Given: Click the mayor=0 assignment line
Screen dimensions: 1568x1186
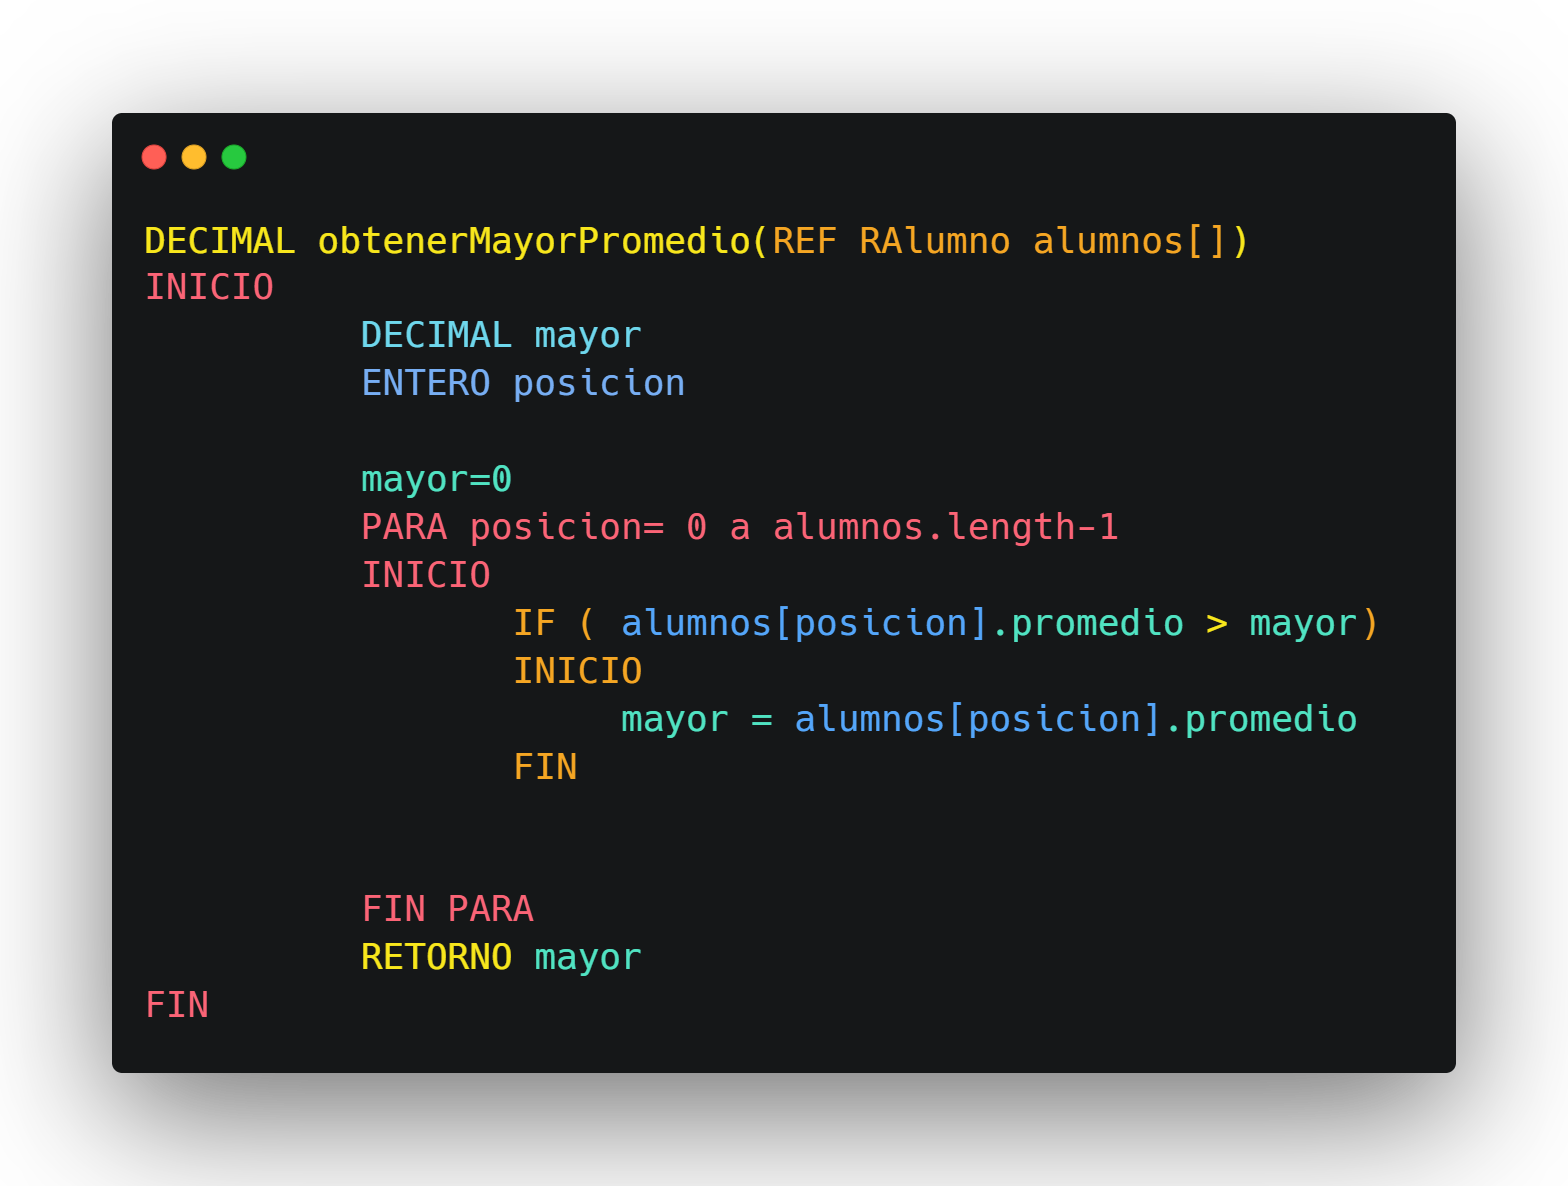Looking at the screenshot, I should (436, 479).
